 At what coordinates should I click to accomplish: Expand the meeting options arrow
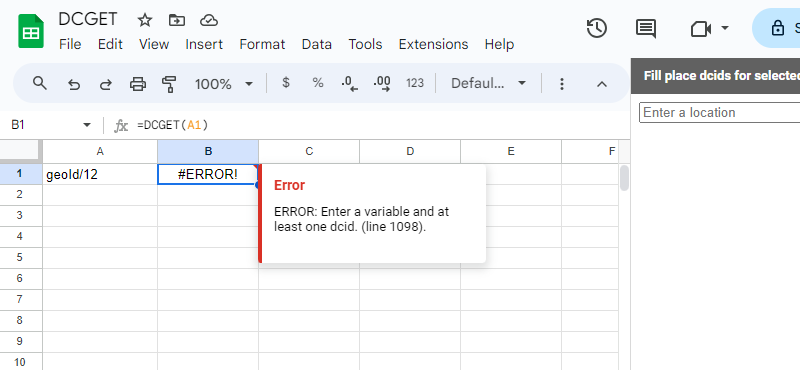click(724, 28)
